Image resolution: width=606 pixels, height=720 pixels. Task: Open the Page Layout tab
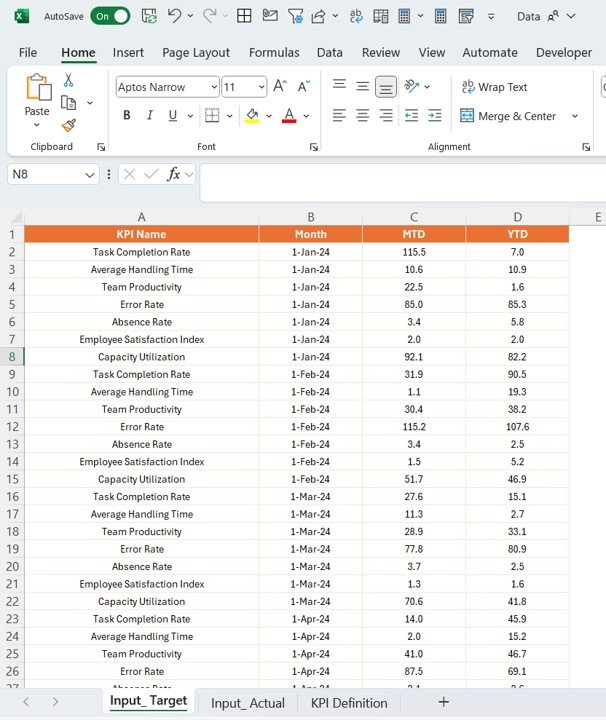coord(196,52)
